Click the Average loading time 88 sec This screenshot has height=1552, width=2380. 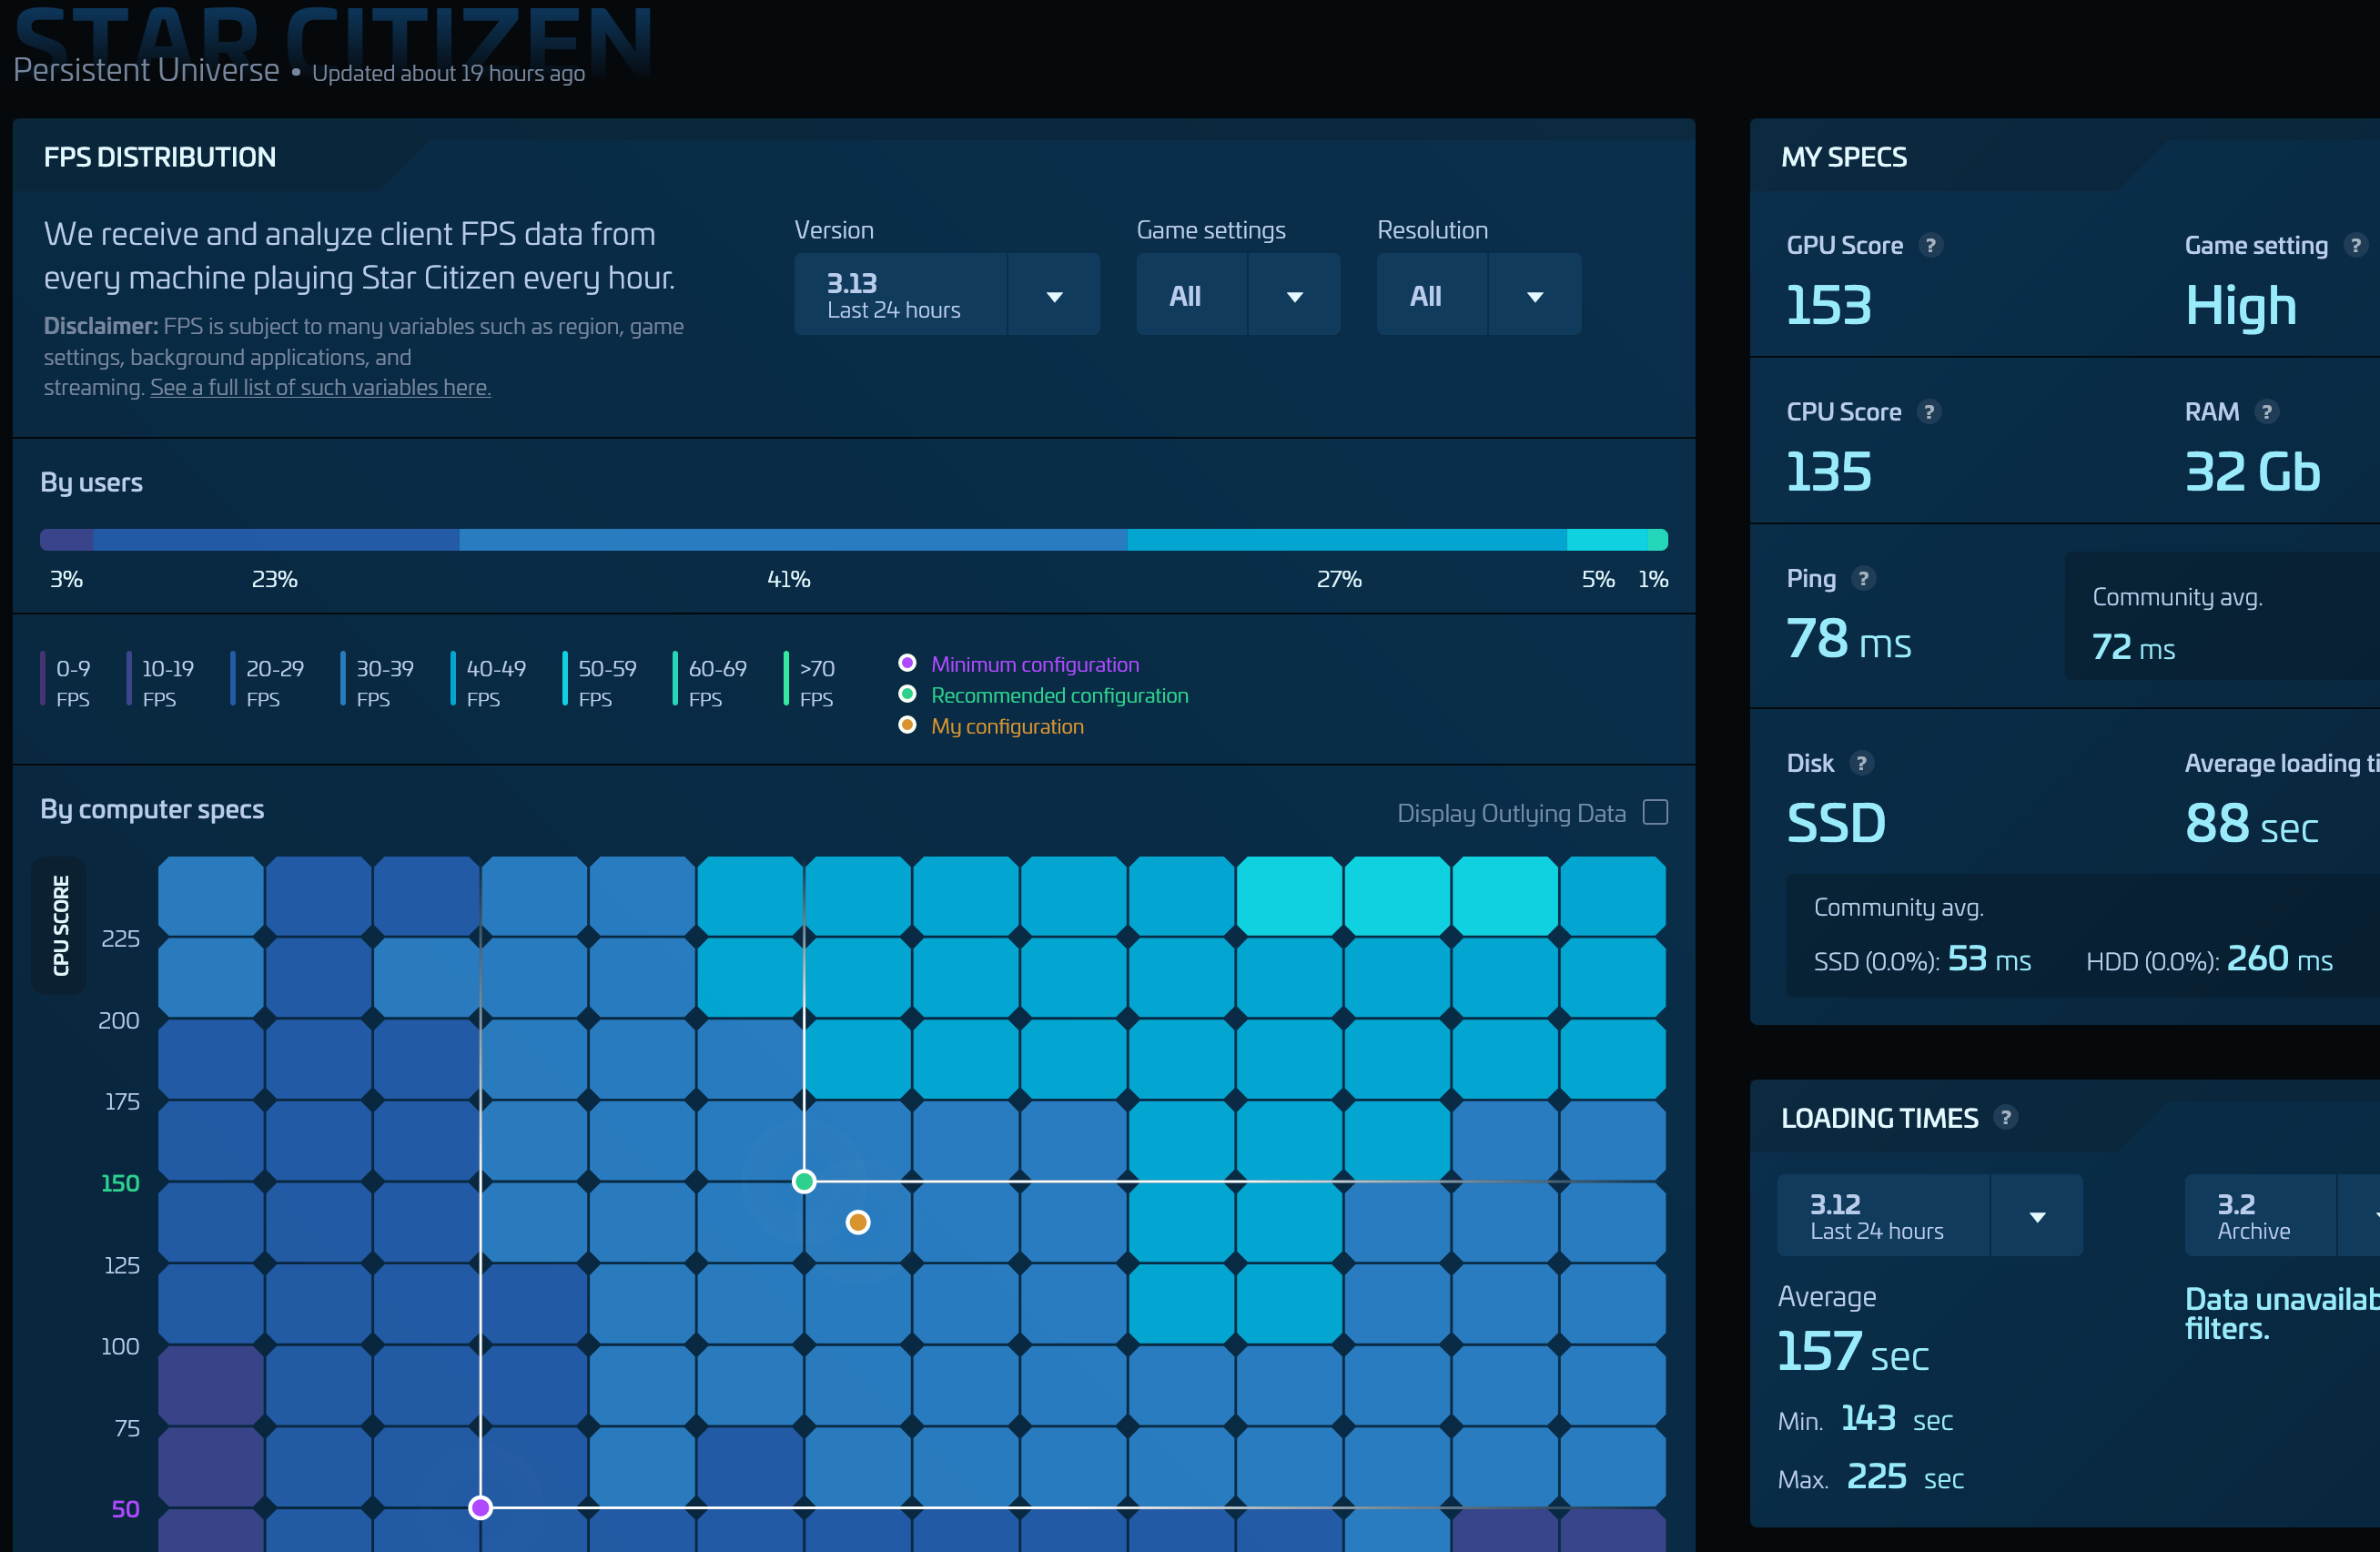click(2251, 824)
